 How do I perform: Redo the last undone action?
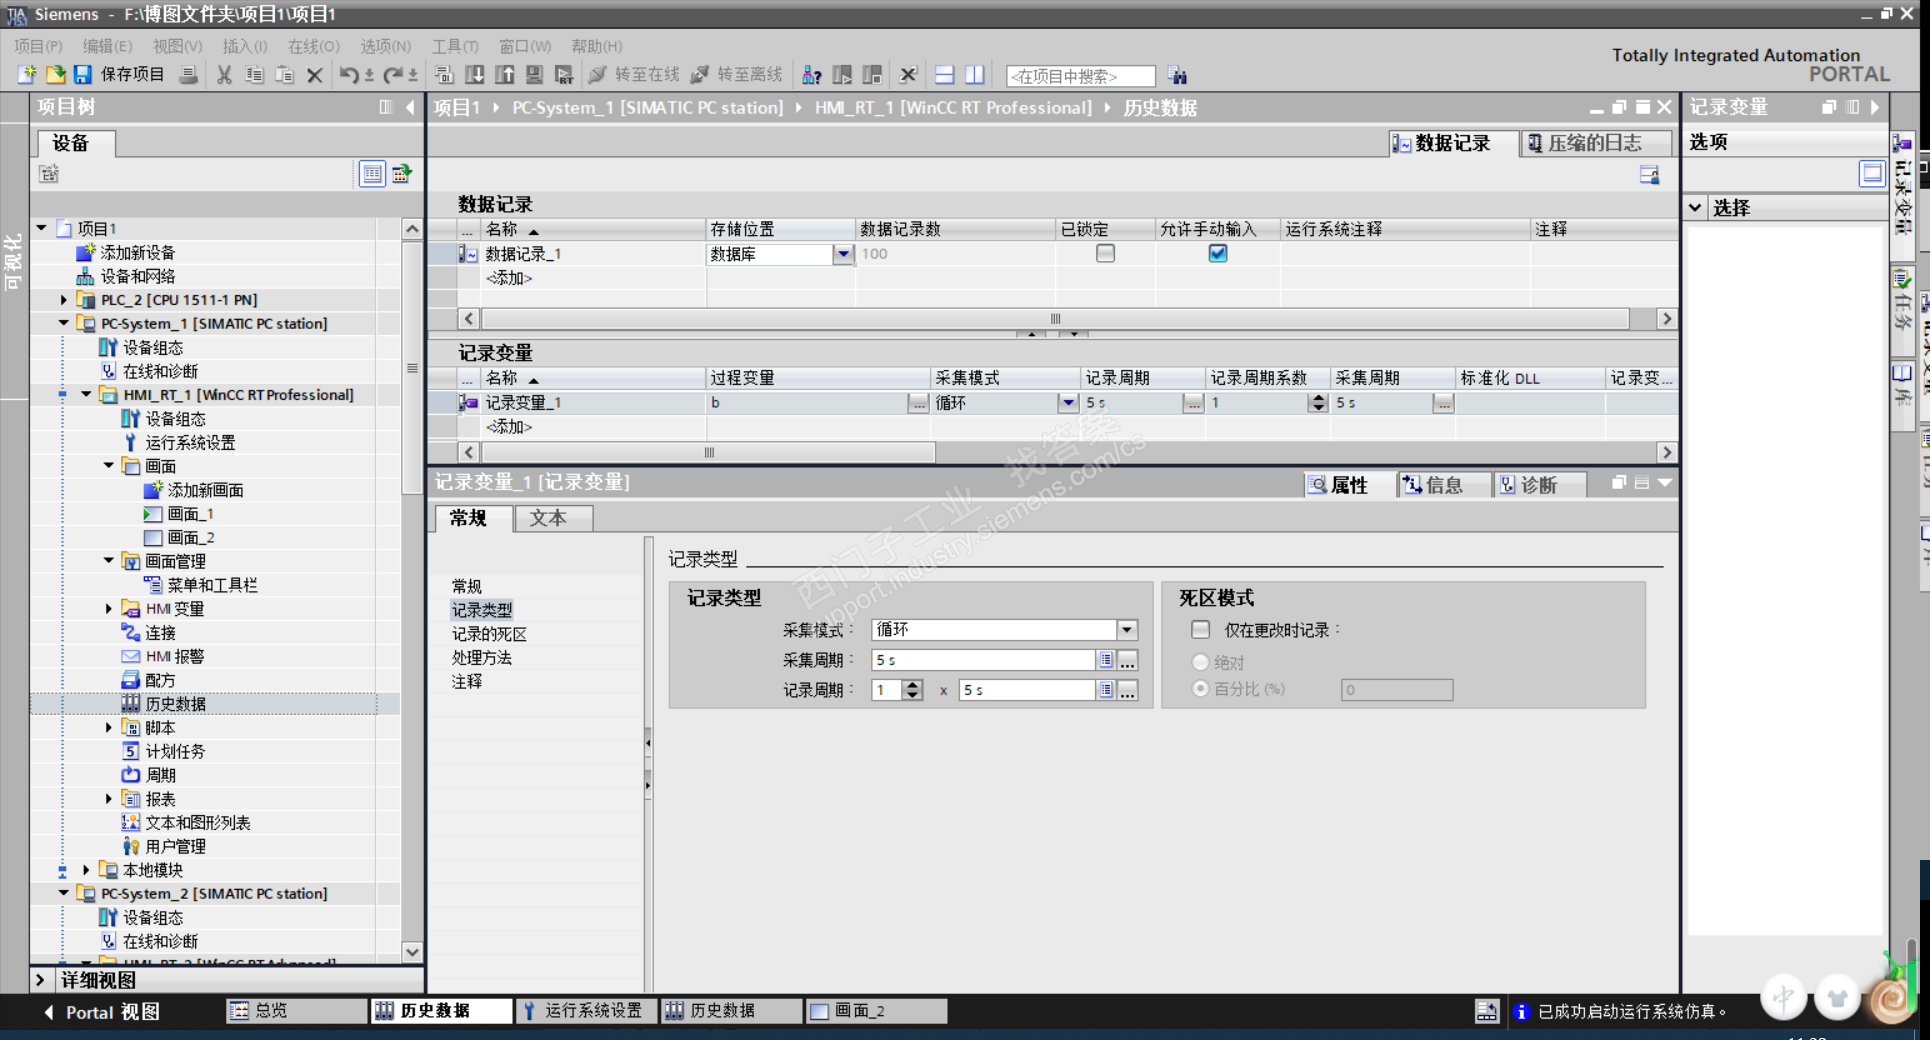click(x=393, y=75)
